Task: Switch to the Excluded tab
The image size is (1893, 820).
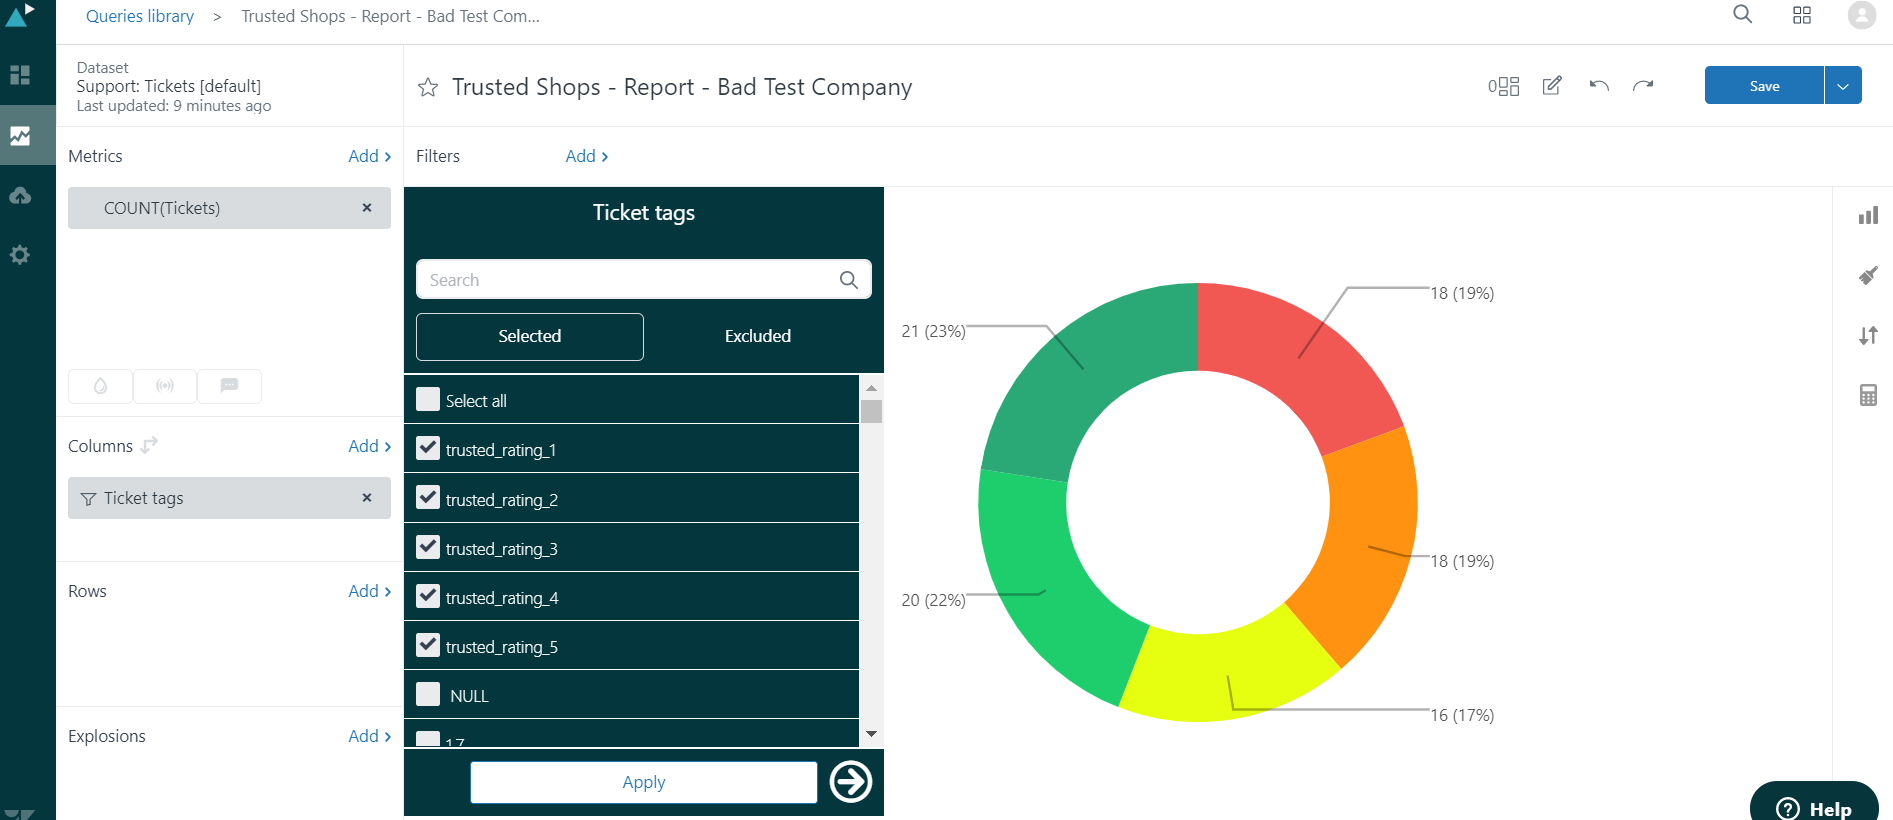Action: [x=758, y=337]
